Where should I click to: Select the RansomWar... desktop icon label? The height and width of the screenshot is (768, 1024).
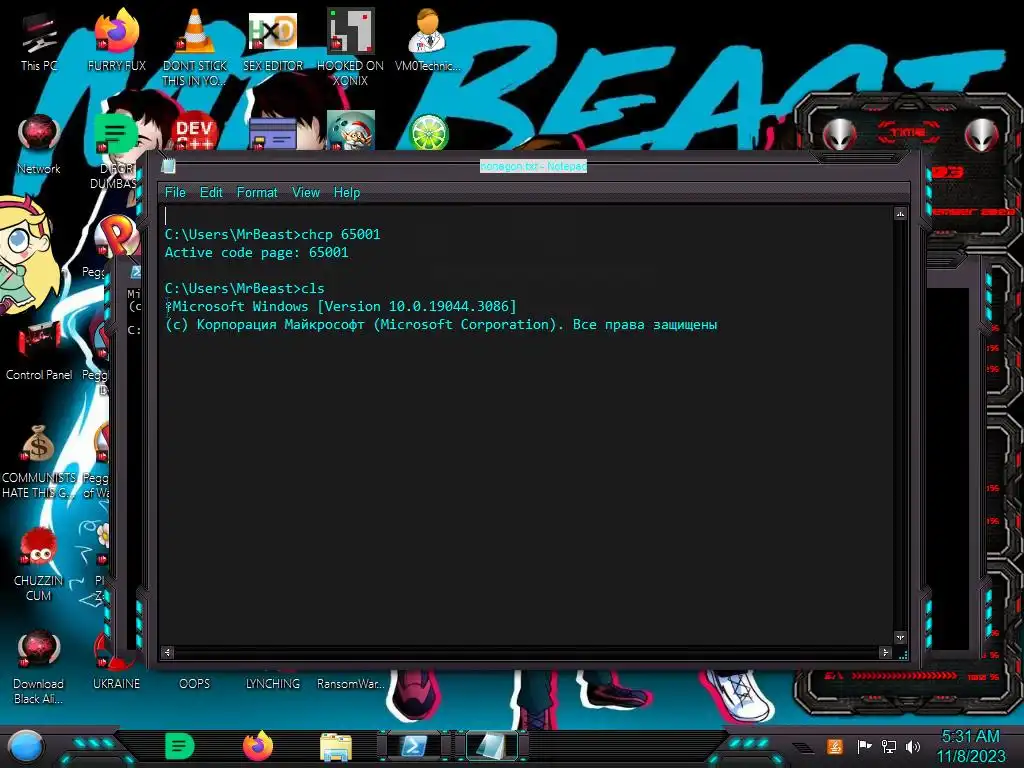(x=351, y=684)
